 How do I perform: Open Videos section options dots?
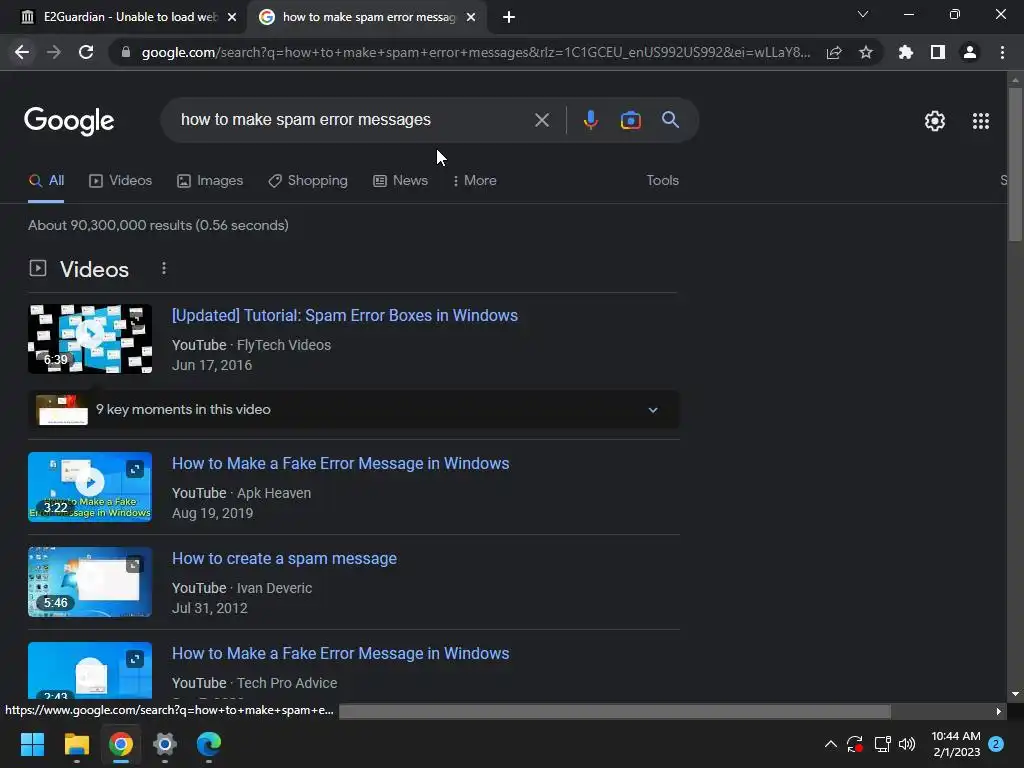(164, 268)
